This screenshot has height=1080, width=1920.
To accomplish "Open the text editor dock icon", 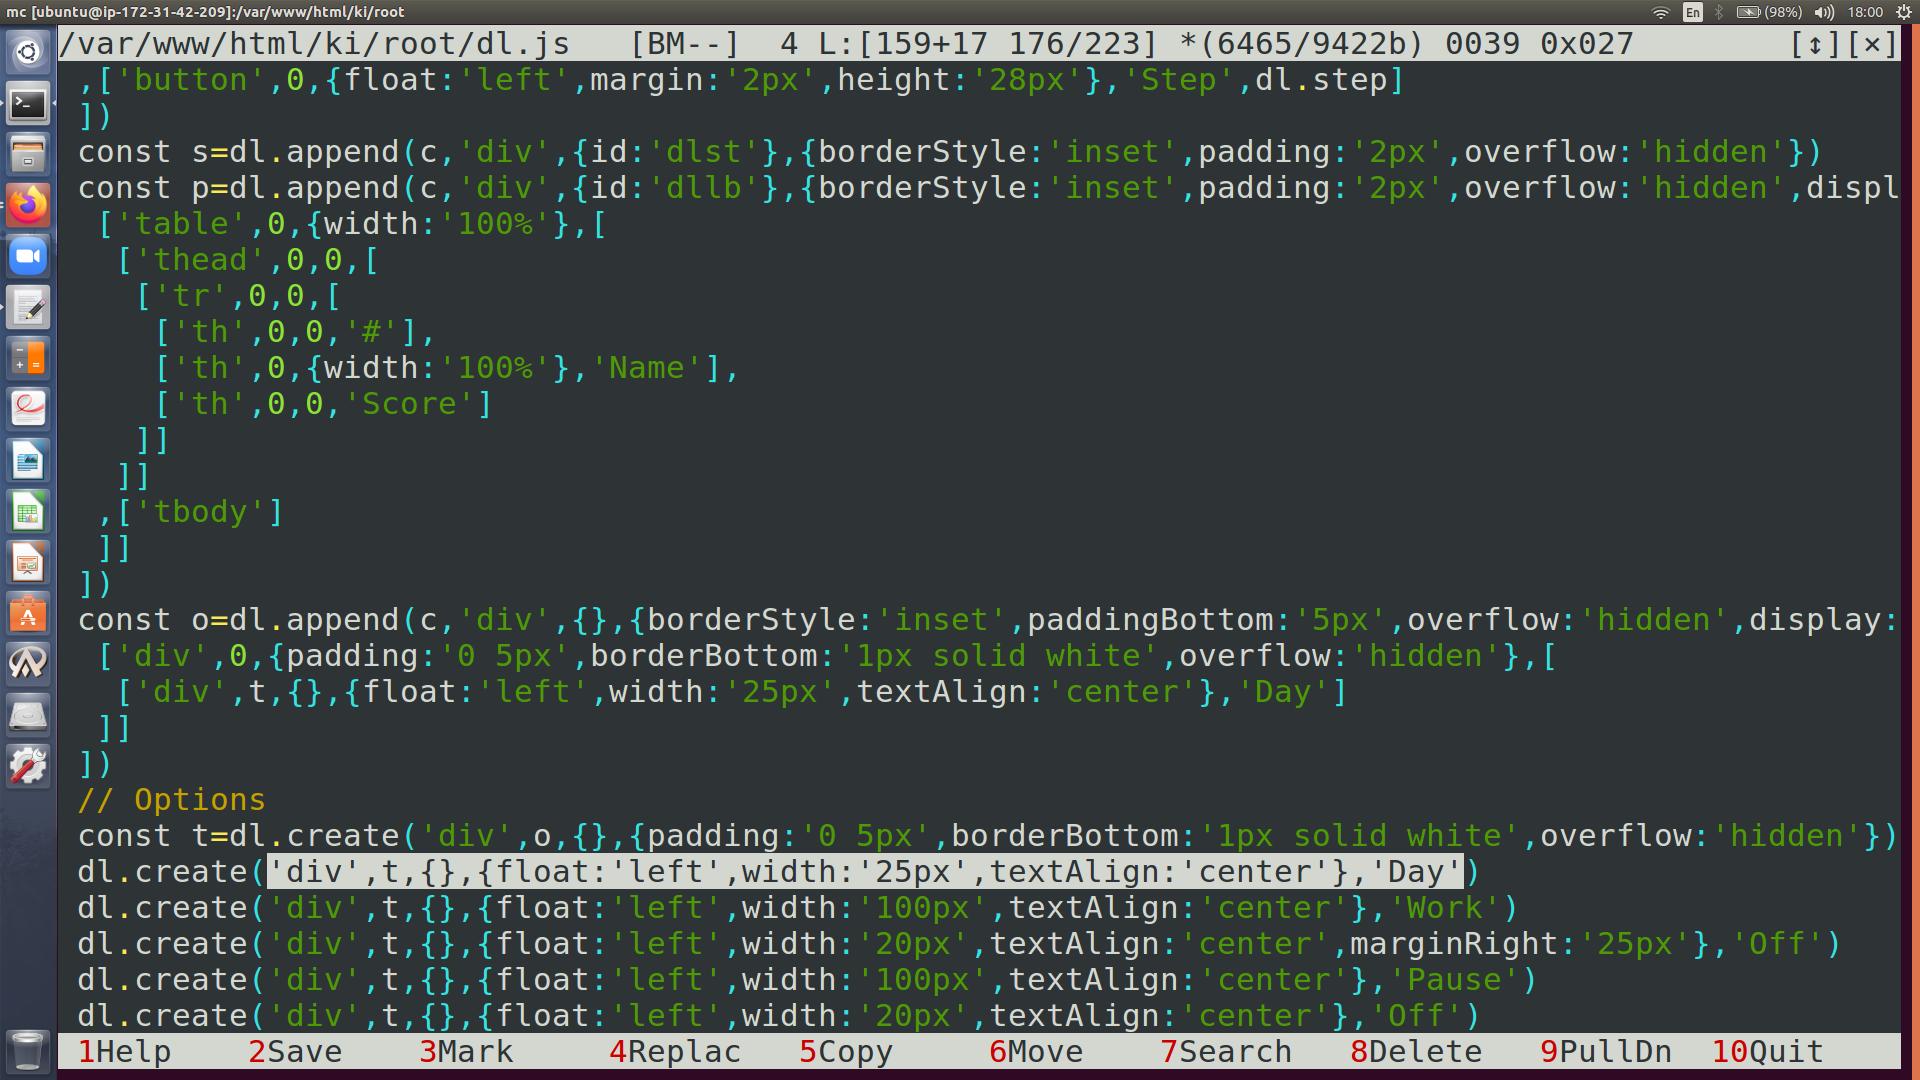I will pos(28,308).
